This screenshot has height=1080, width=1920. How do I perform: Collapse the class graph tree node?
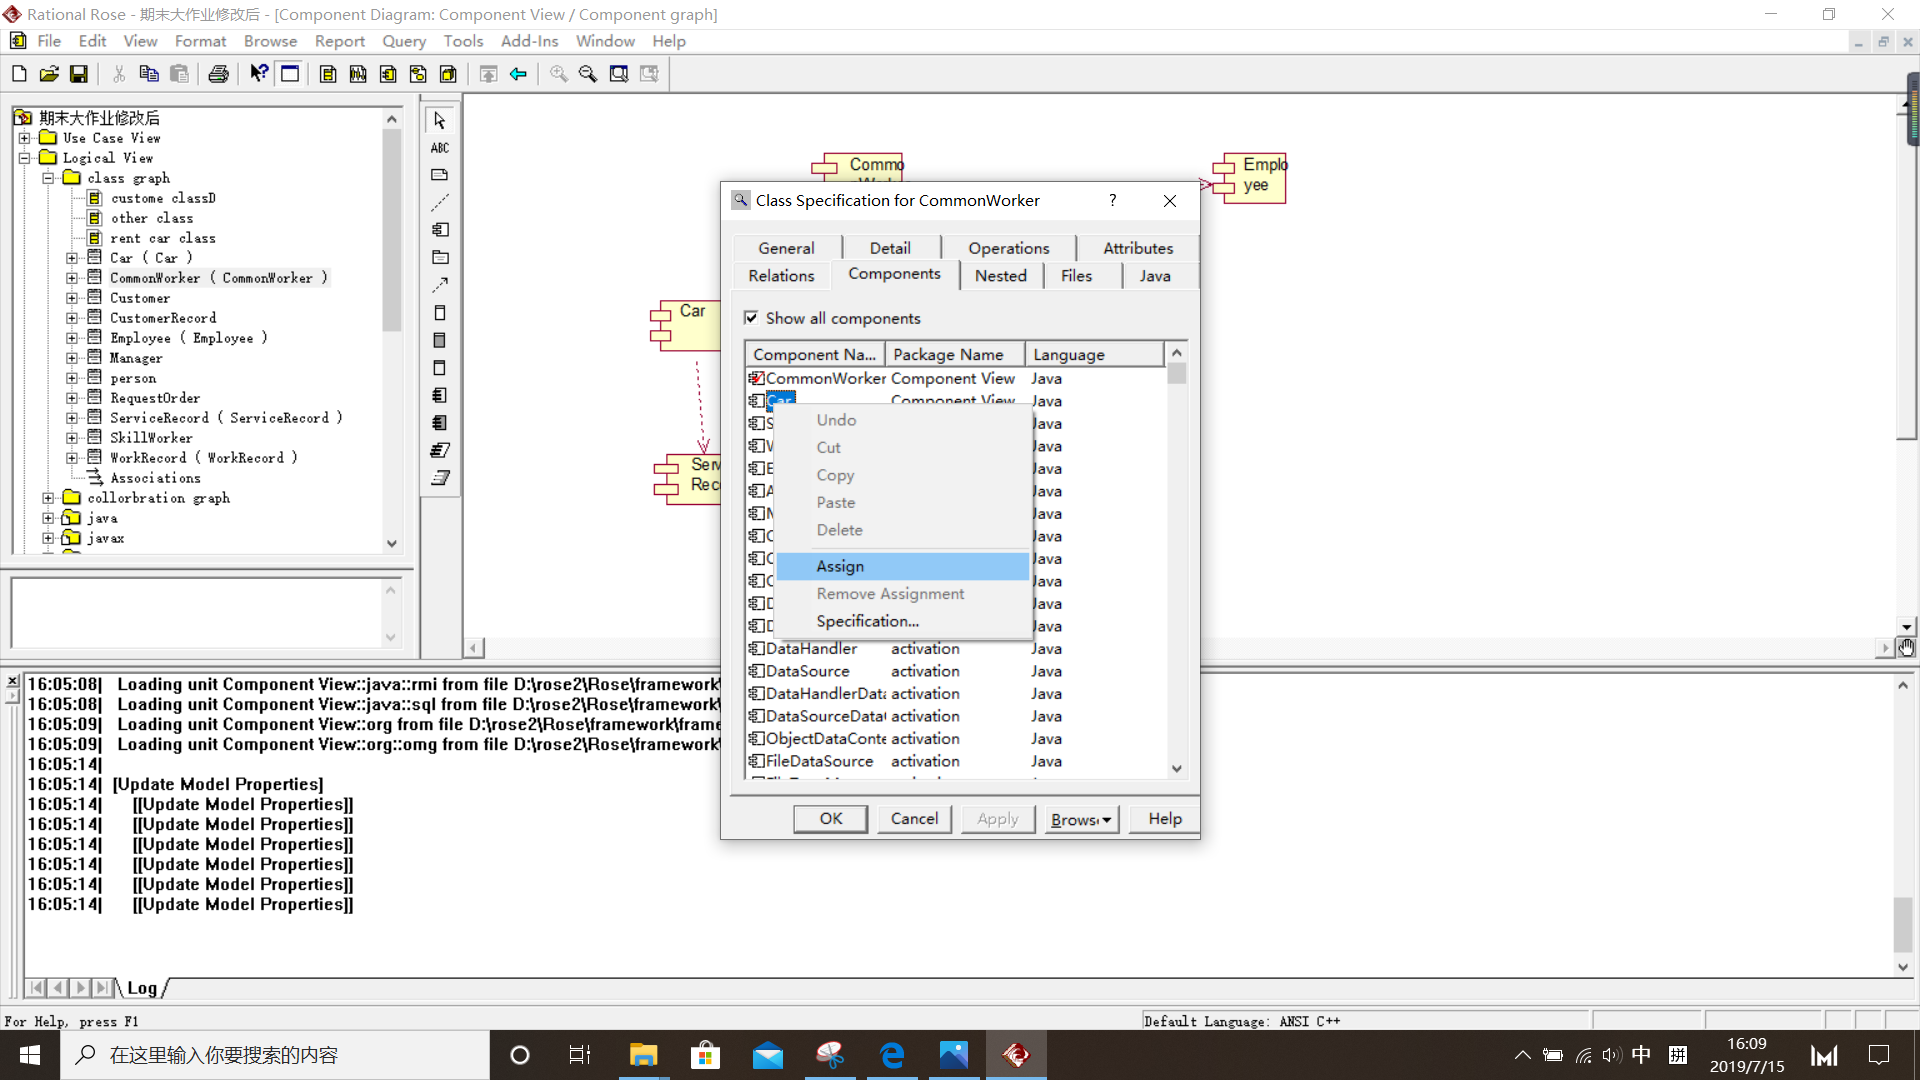(x=48, y=178)
